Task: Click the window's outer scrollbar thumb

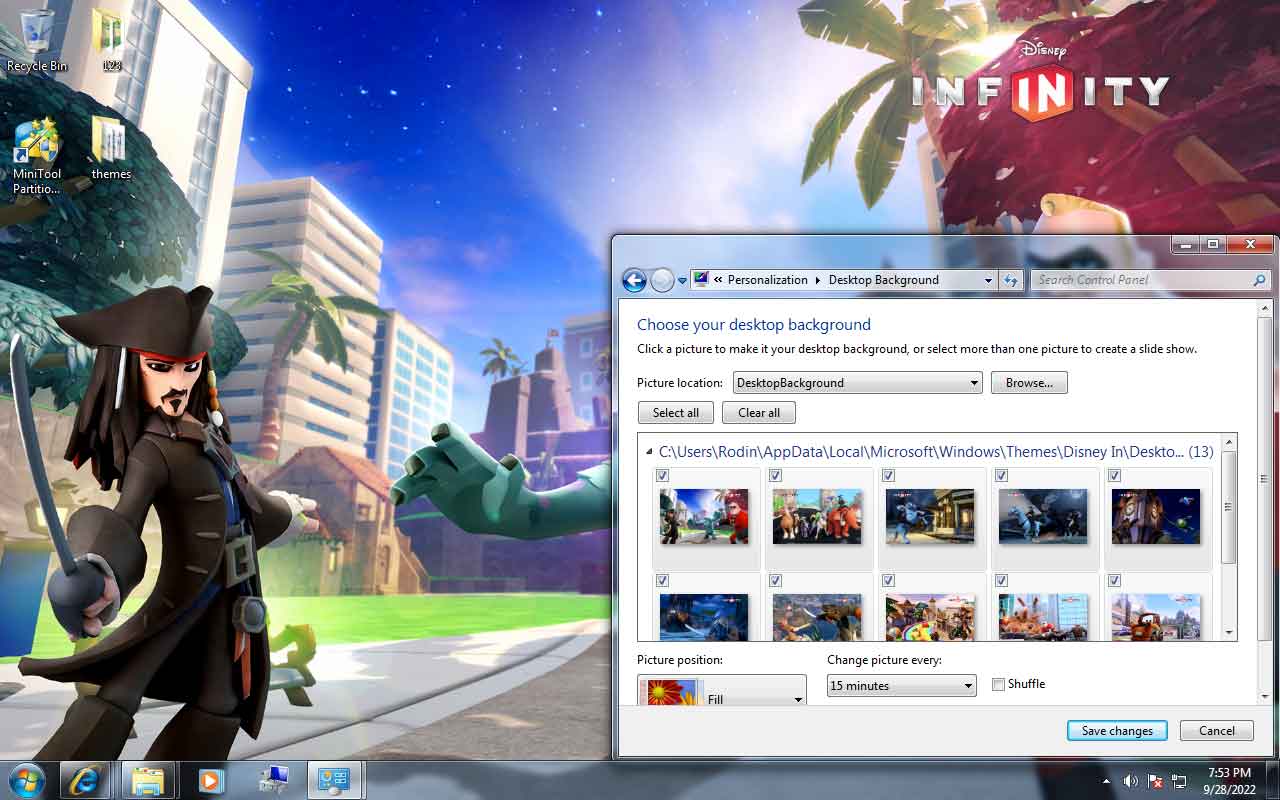Action: click(x=1264, y=480)
